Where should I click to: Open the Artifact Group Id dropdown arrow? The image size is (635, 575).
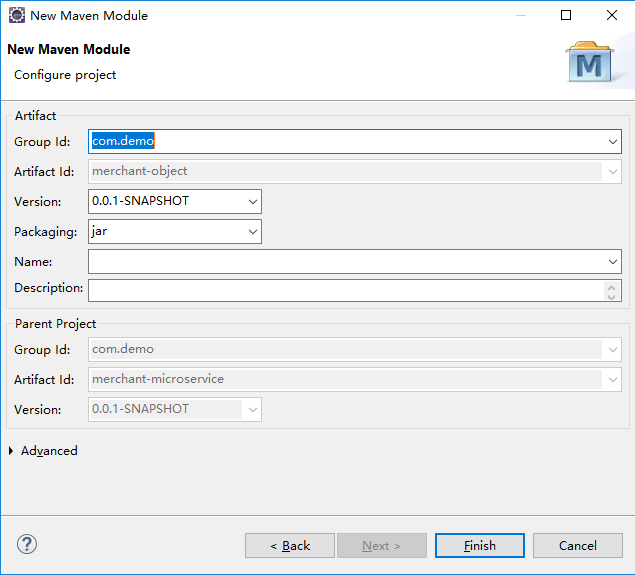coord(612,142)
